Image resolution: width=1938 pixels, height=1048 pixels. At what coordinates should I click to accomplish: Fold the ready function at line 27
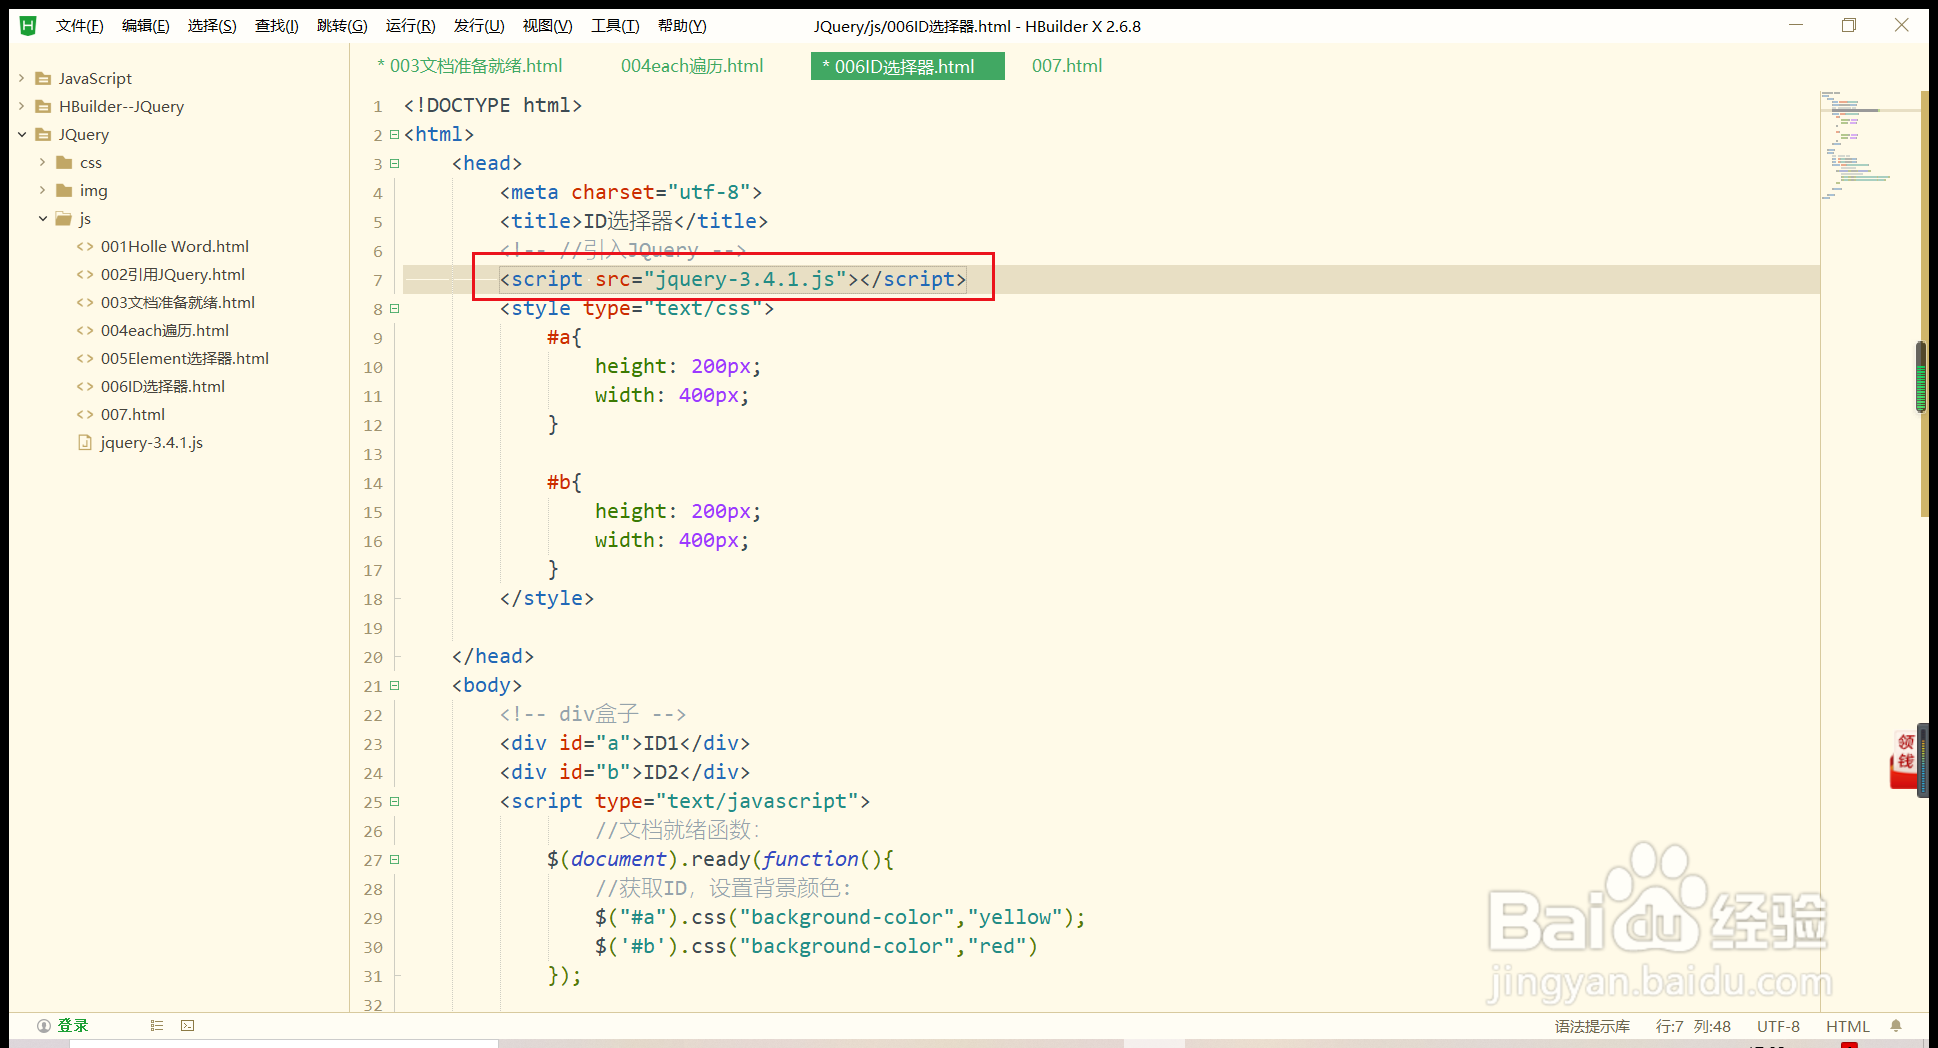395,859
